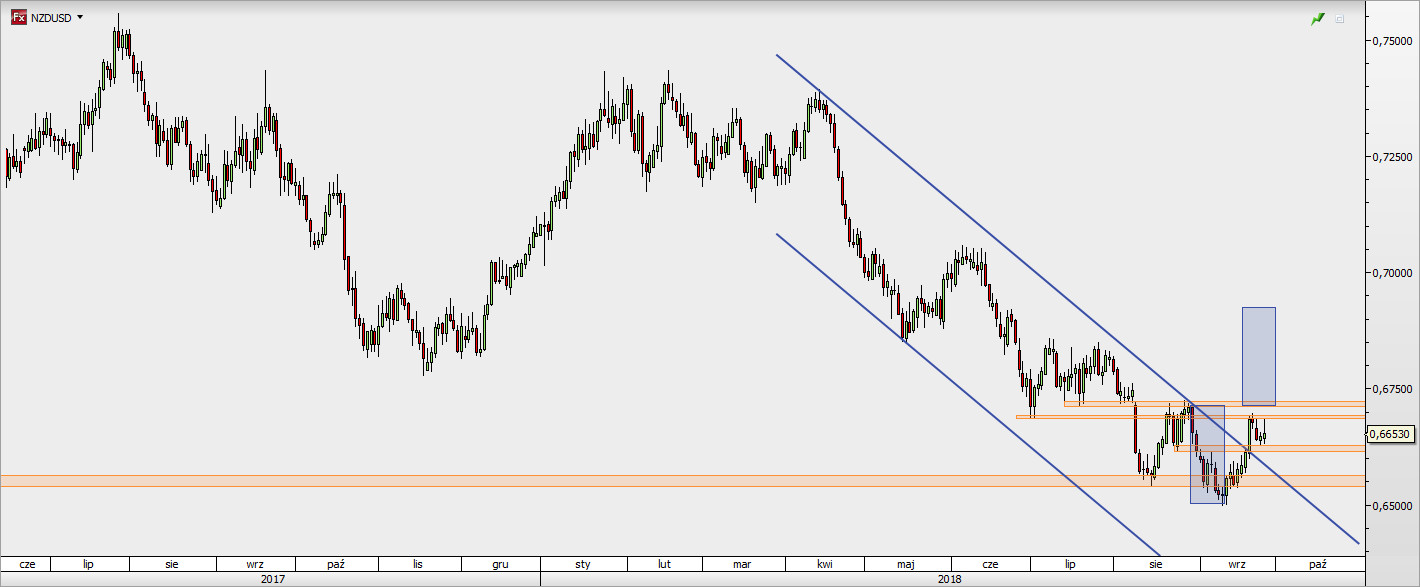Click the 2018 year label on time axis
The image size is (1420, 587).
(950, 578)
